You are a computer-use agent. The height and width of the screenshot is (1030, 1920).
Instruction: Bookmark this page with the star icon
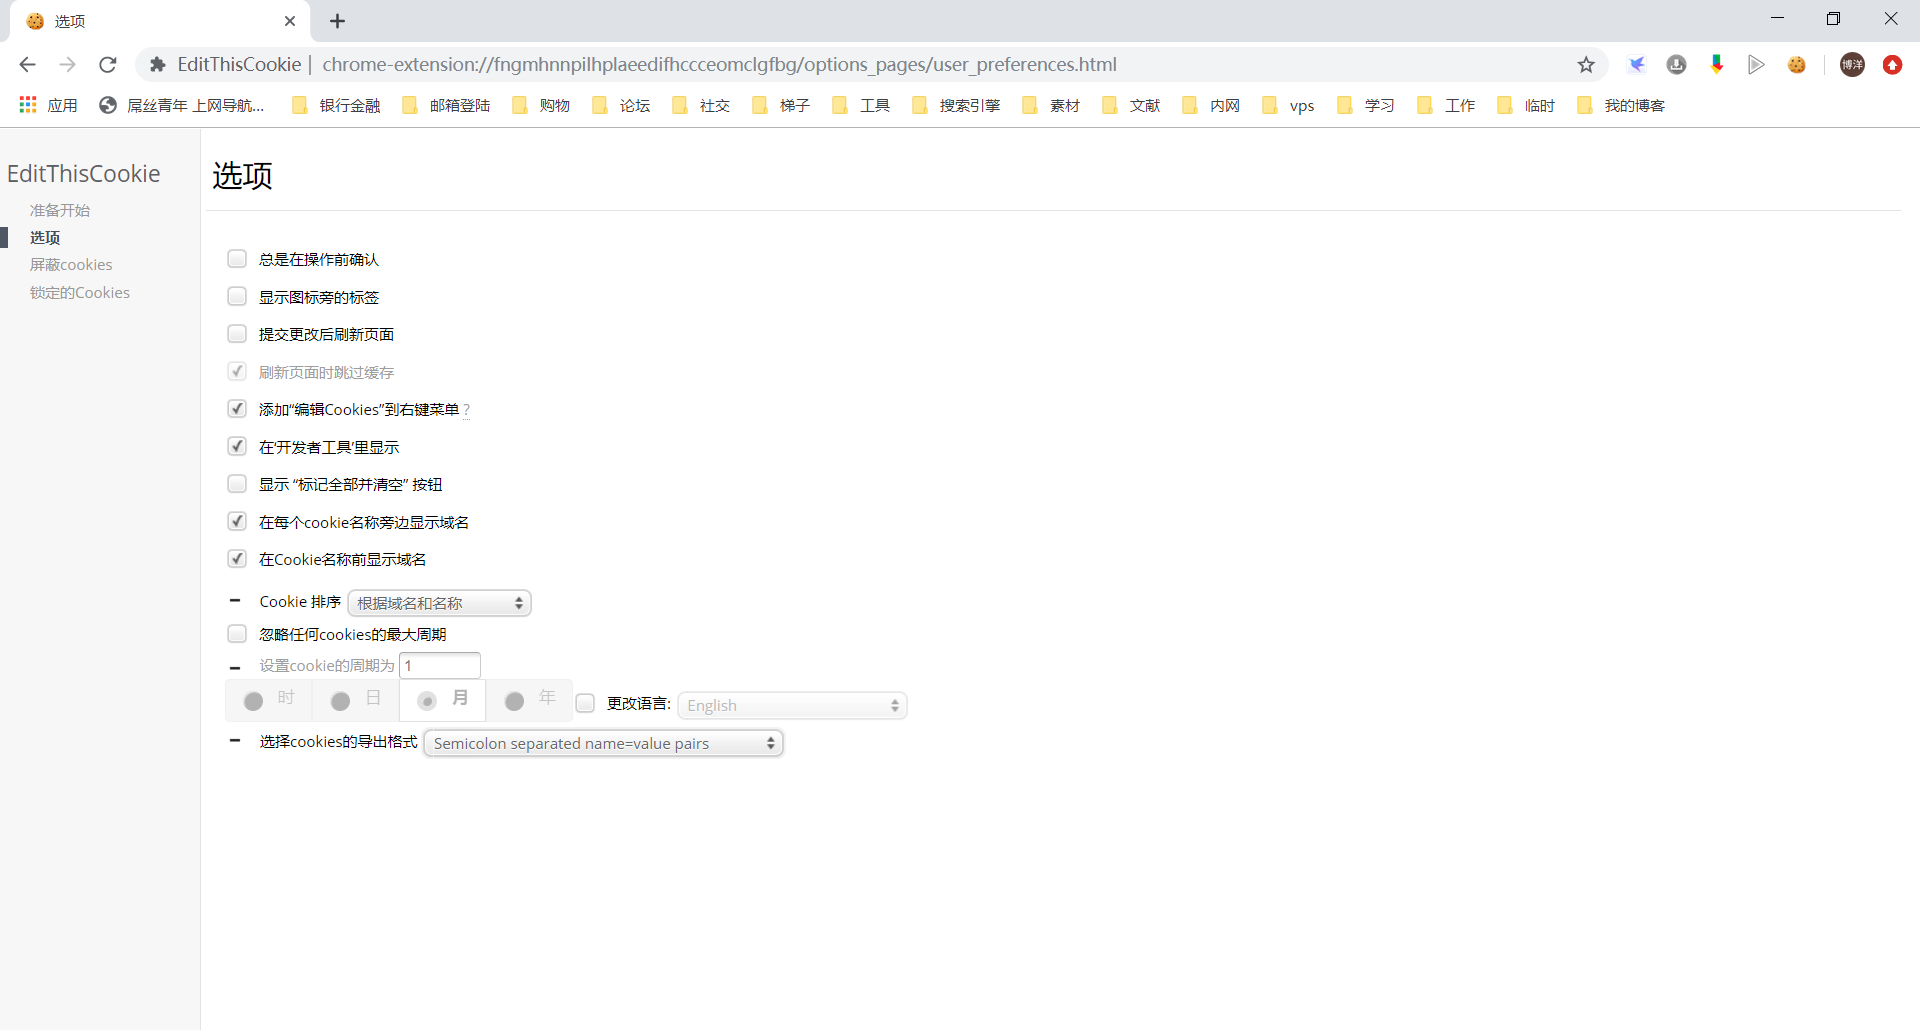point(1586,65)
